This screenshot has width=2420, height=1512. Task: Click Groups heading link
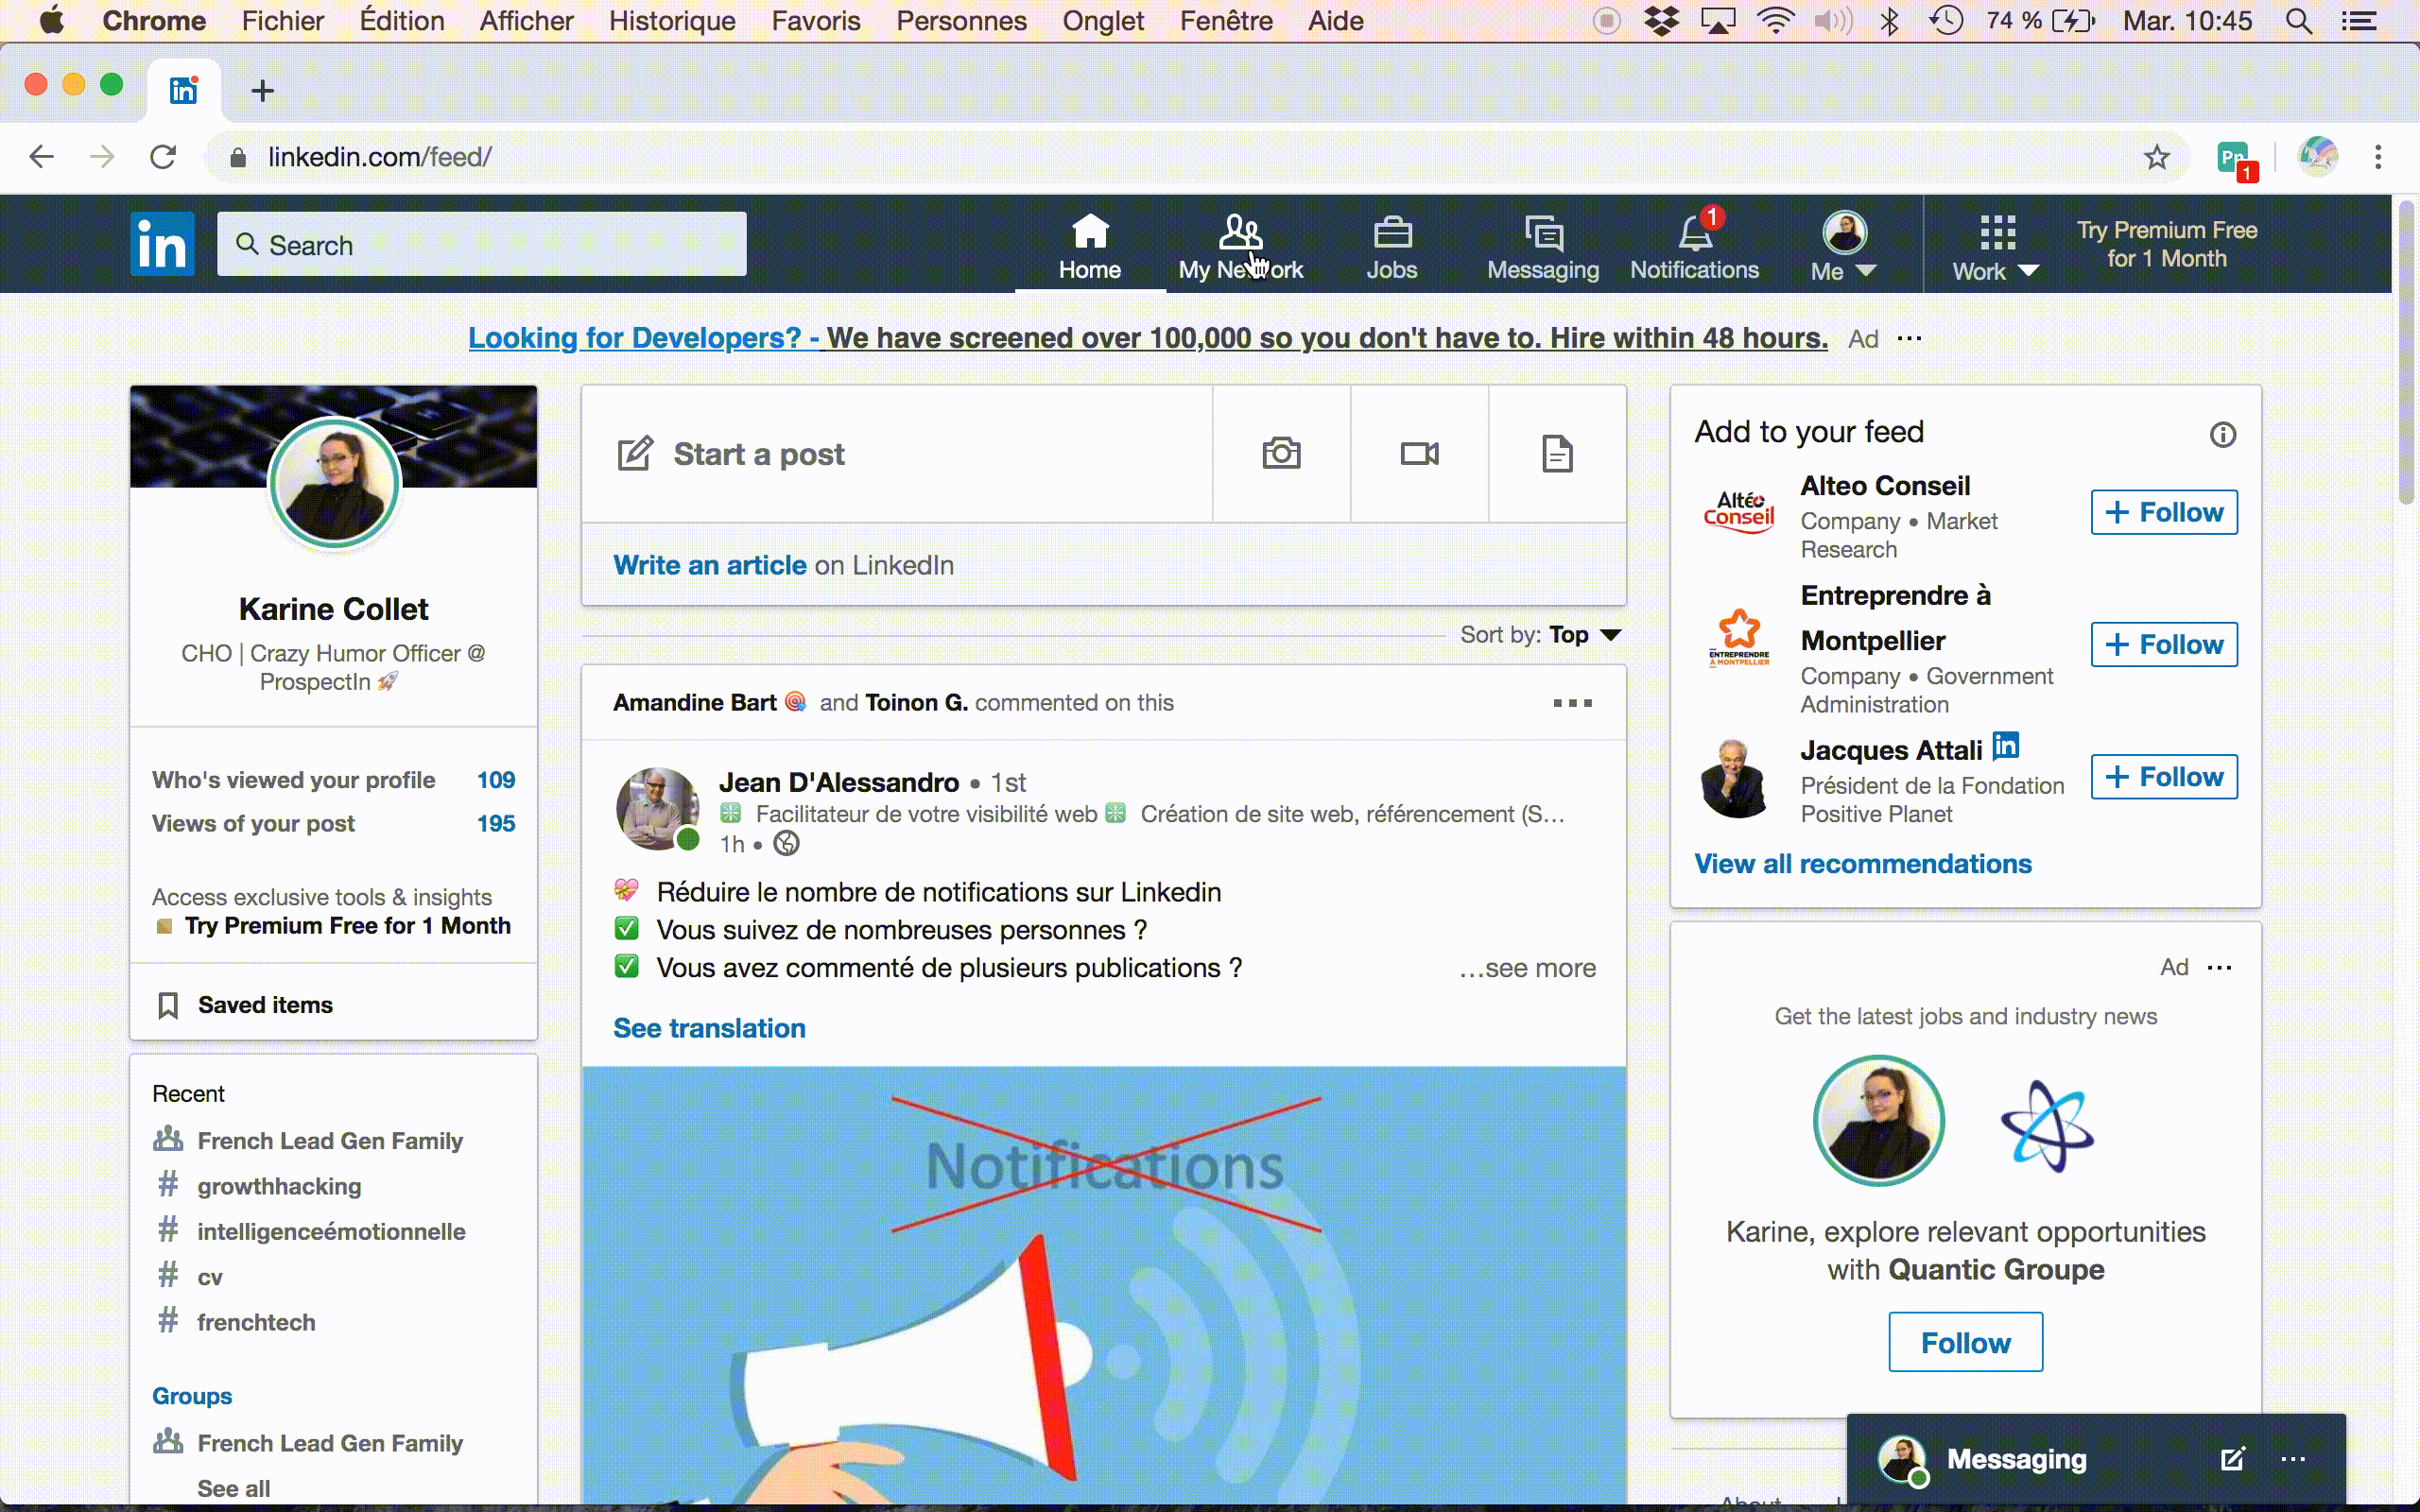(x=192, y=1396)
